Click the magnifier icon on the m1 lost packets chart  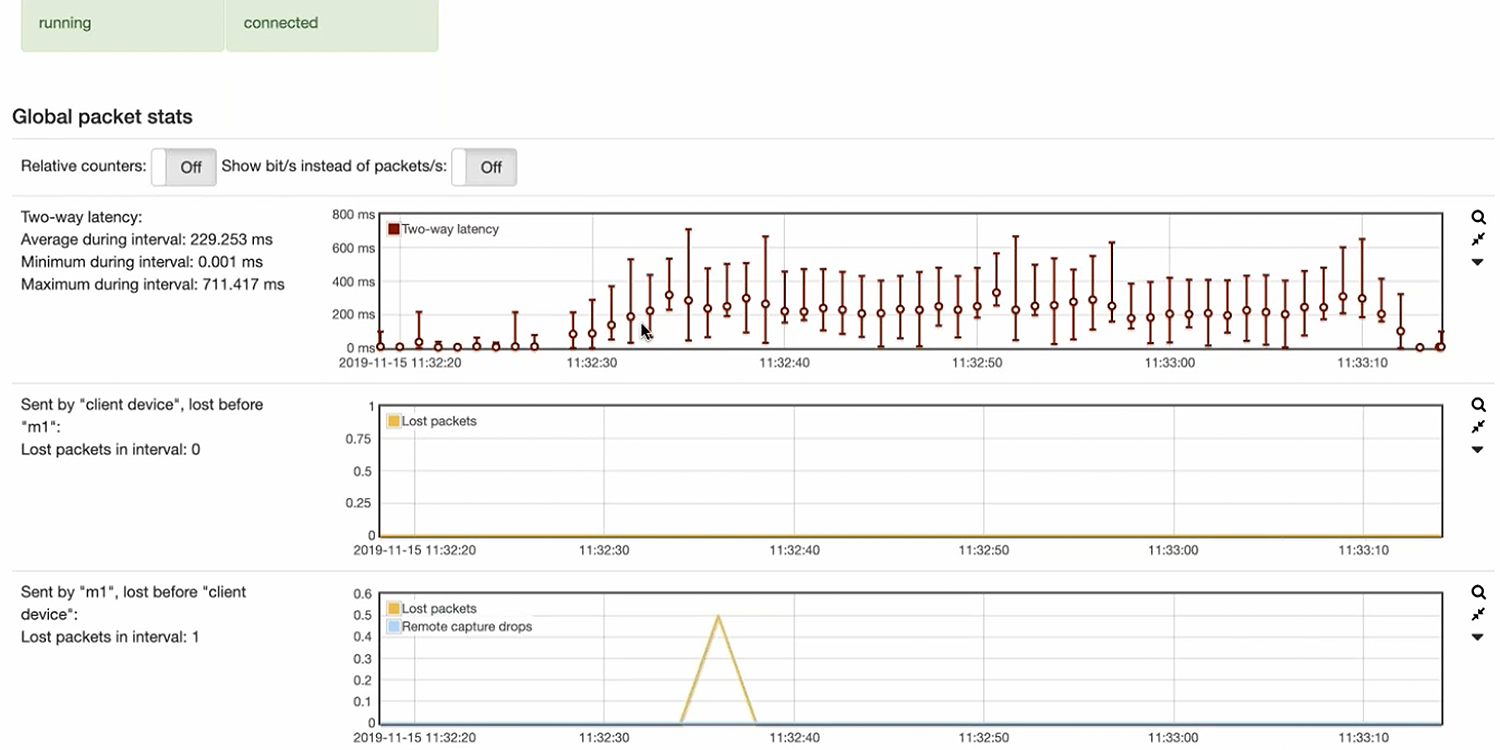[x=1478, y=592]
